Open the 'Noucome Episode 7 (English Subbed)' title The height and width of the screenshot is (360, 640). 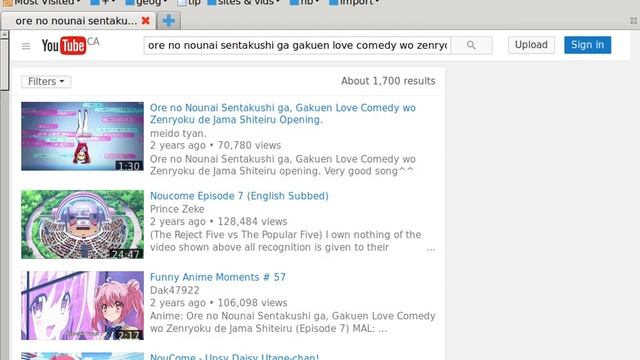tap(239, 196)
